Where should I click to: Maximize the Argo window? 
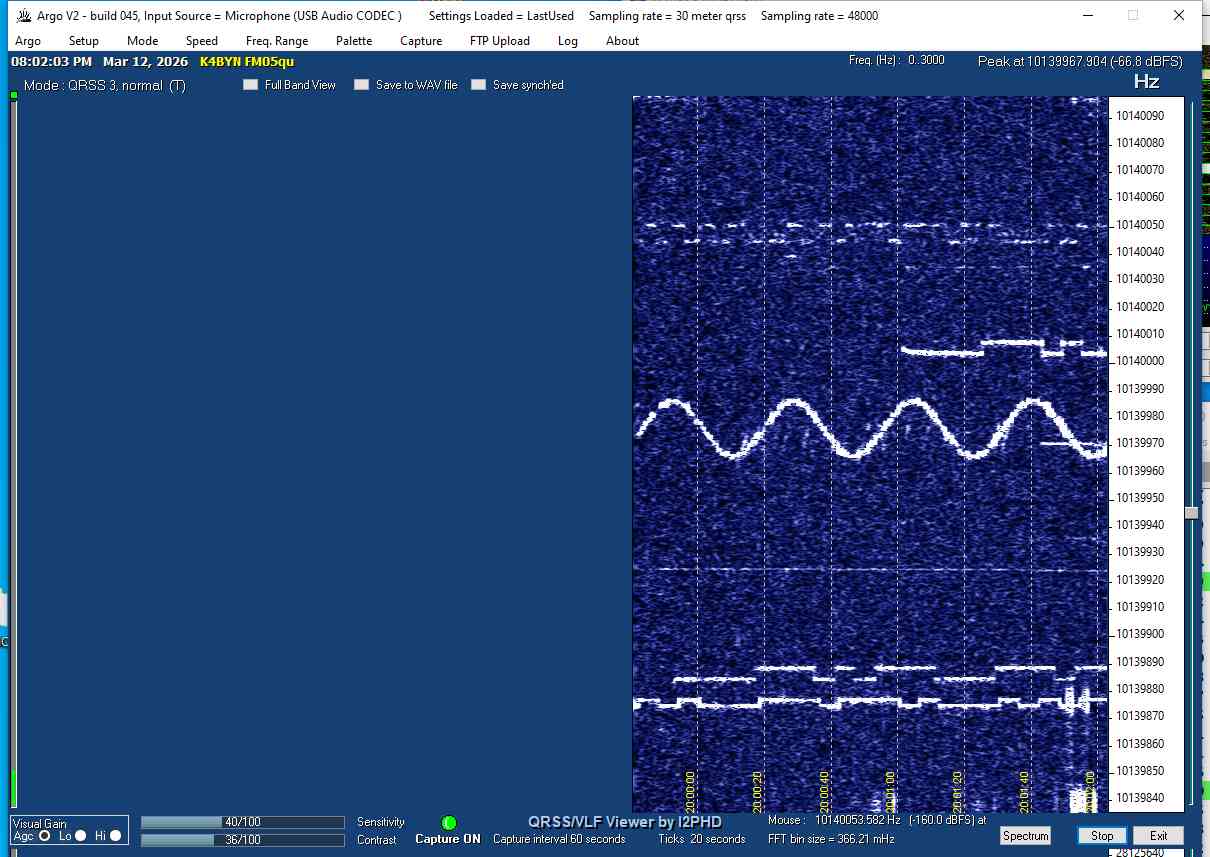point(1133,16)
